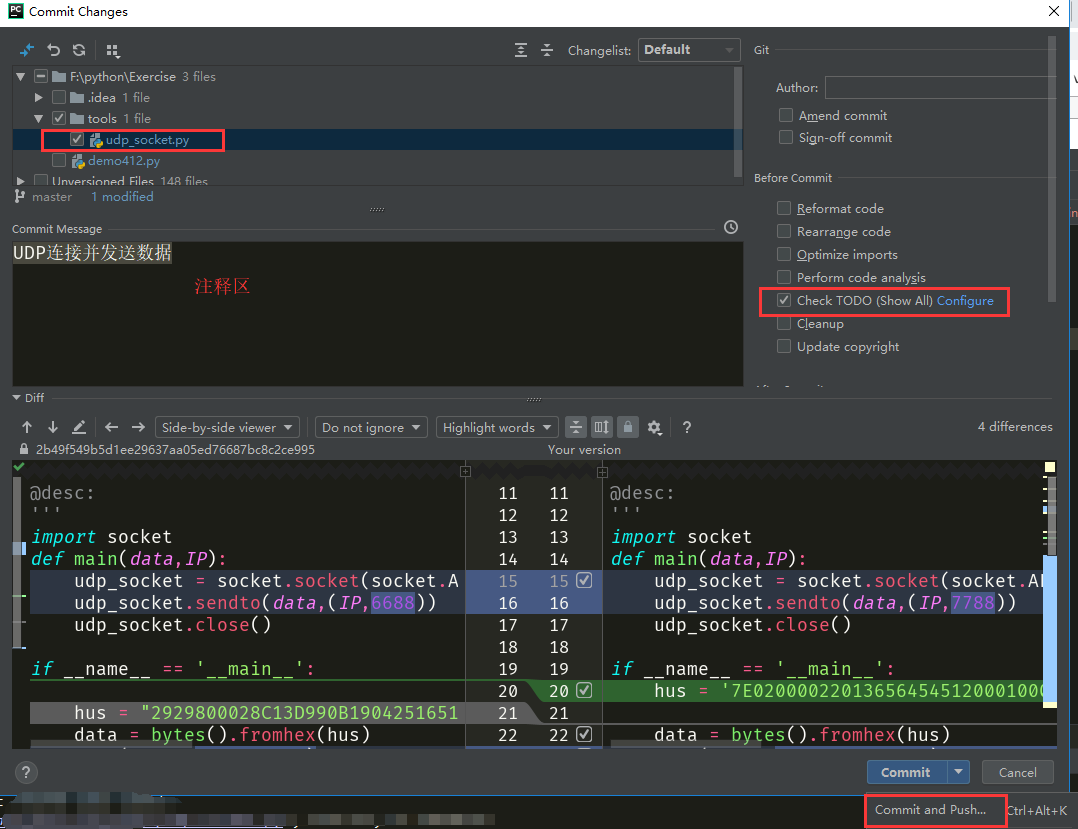Enable Perform code analysis checkbox
The image size is (1078, 829).
(784, 277)
